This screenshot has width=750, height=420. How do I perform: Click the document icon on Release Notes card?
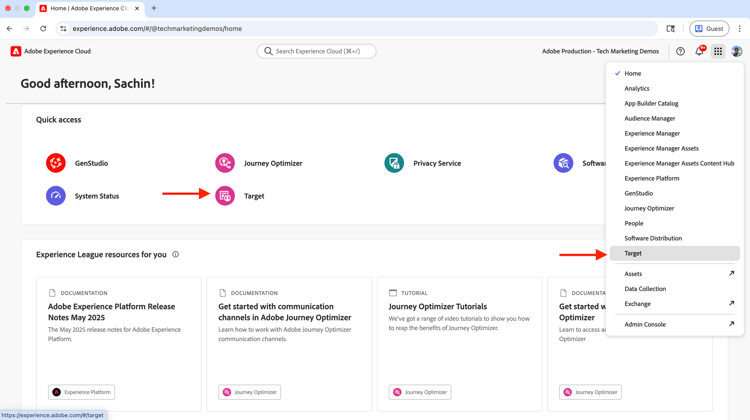point(52,293)
